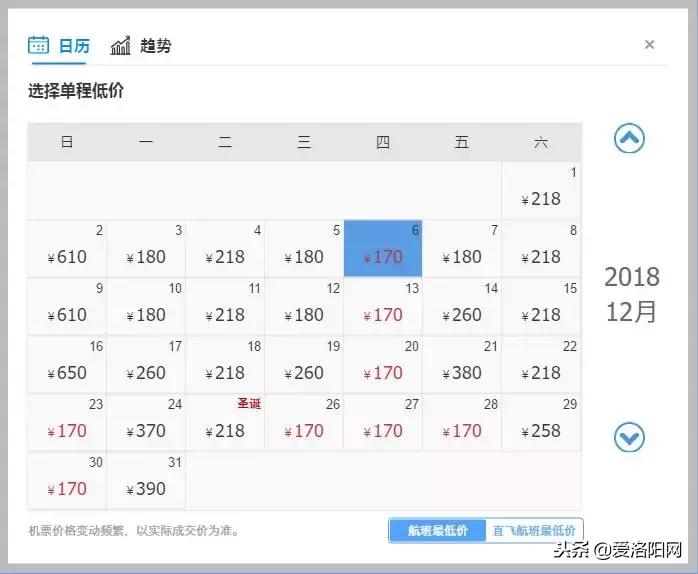Viewport: 698px width, 574px height.
Task: Select December 14 at ¥260
Action: (462, 306)
